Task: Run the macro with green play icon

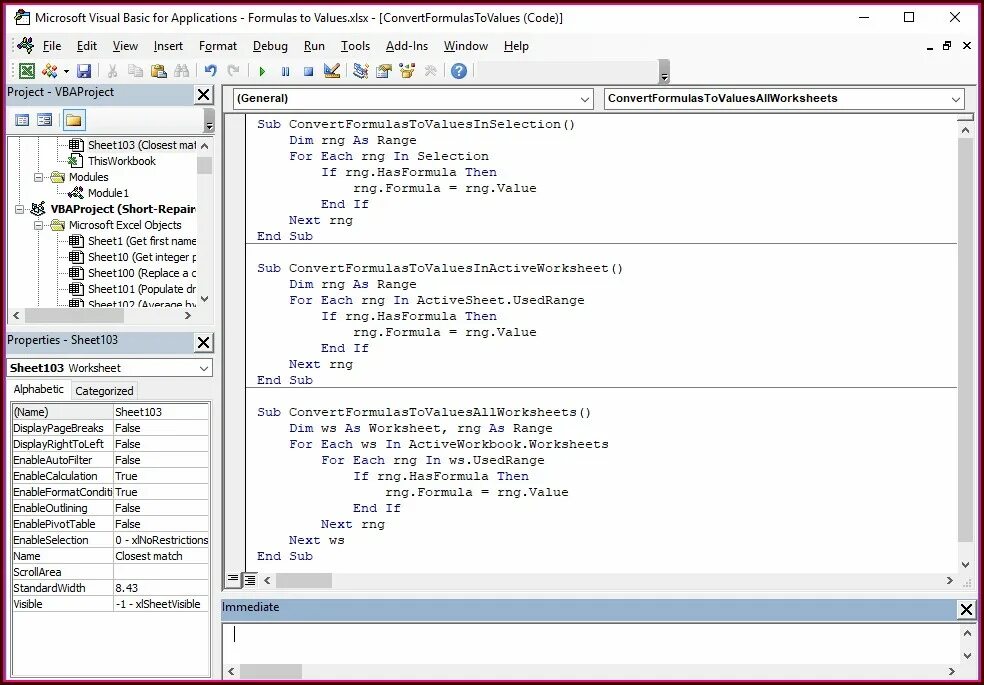Action: pos(262,72)
